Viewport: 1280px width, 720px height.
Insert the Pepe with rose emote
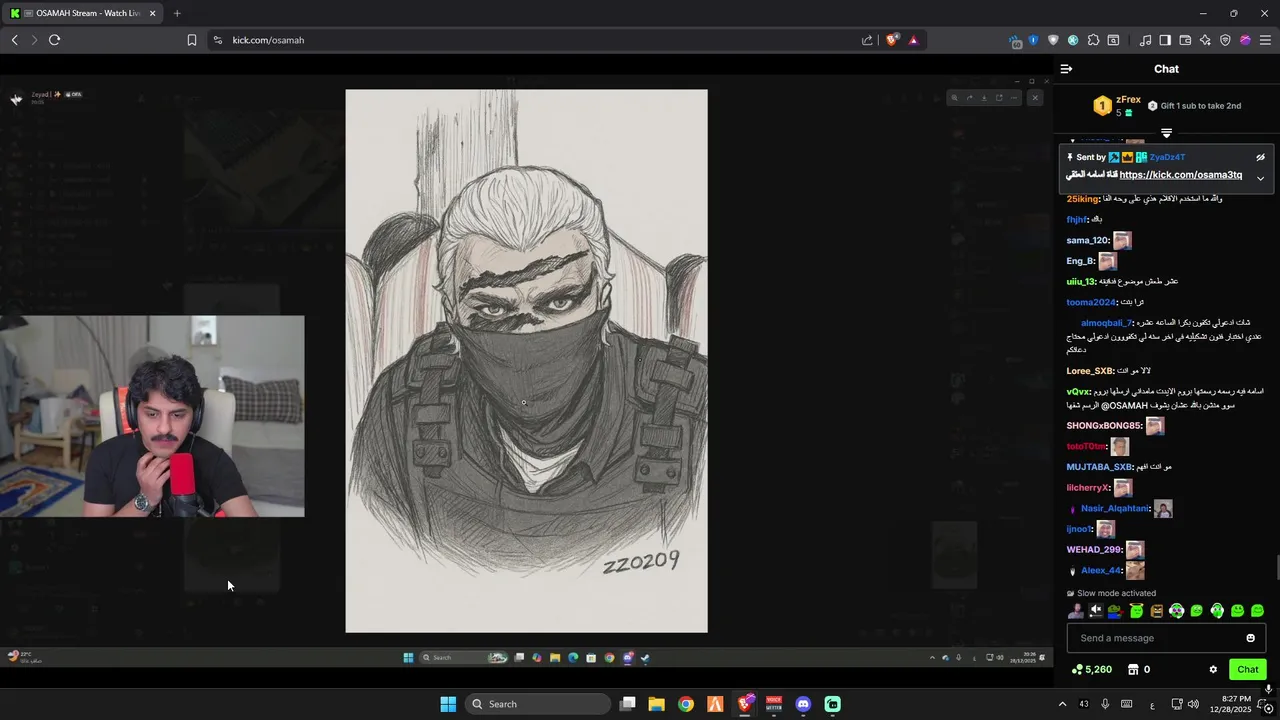point(1116,611)
